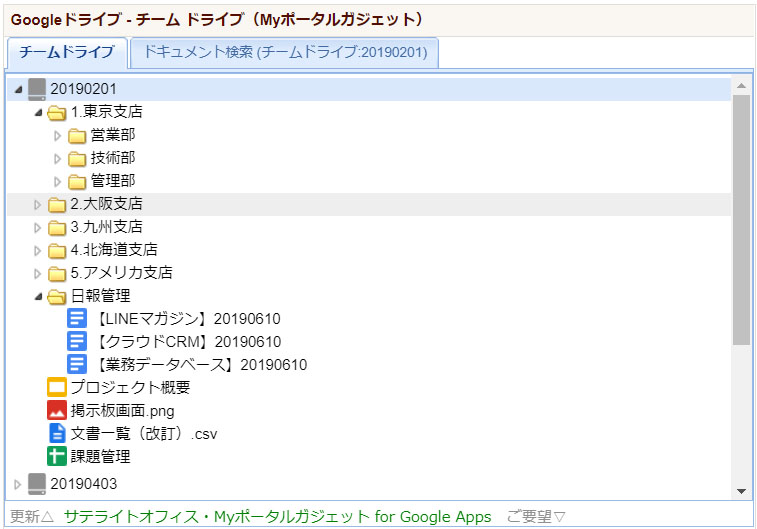The image size is (757, 529).
Task: Select the 2.大阪支店 label
Action: tap(107, 204)
